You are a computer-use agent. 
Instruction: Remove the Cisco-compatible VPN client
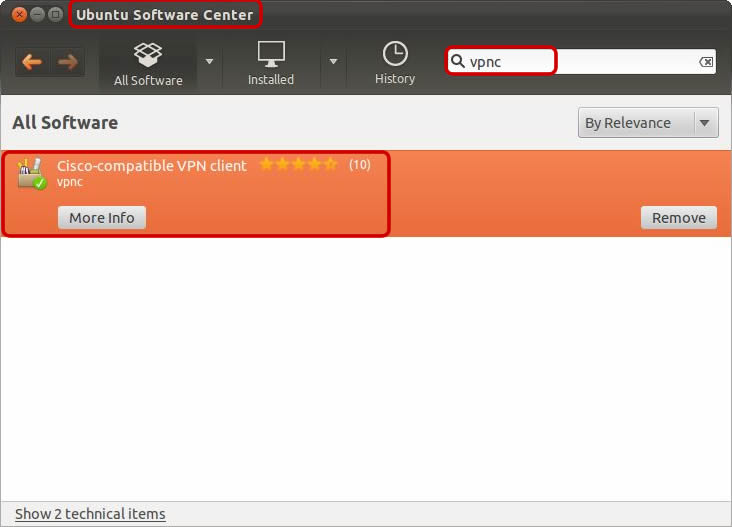pos(679,218)
